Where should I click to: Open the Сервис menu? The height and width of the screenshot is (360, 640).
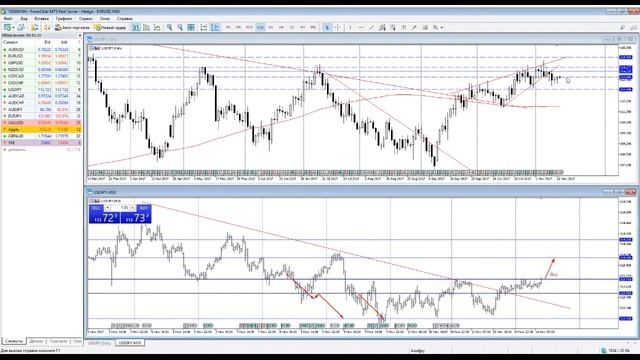coord(85,19)
